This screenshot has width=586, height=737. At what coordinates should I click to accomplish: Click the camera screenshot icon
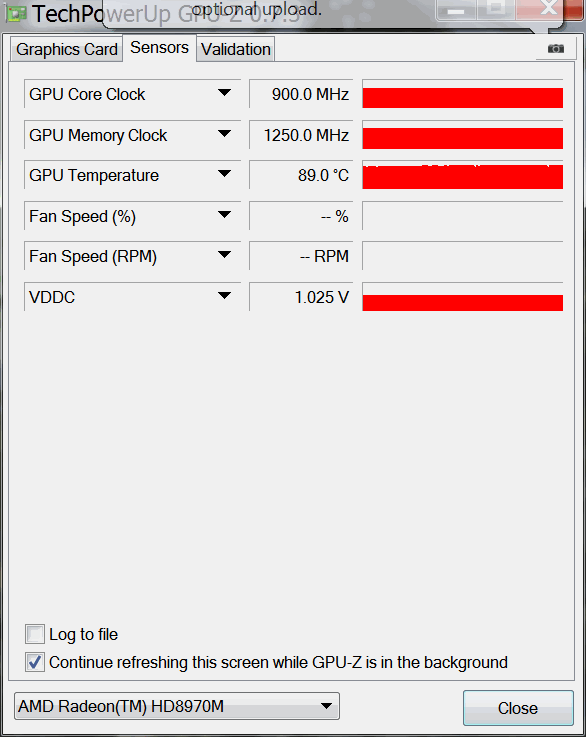coord(555,49)
